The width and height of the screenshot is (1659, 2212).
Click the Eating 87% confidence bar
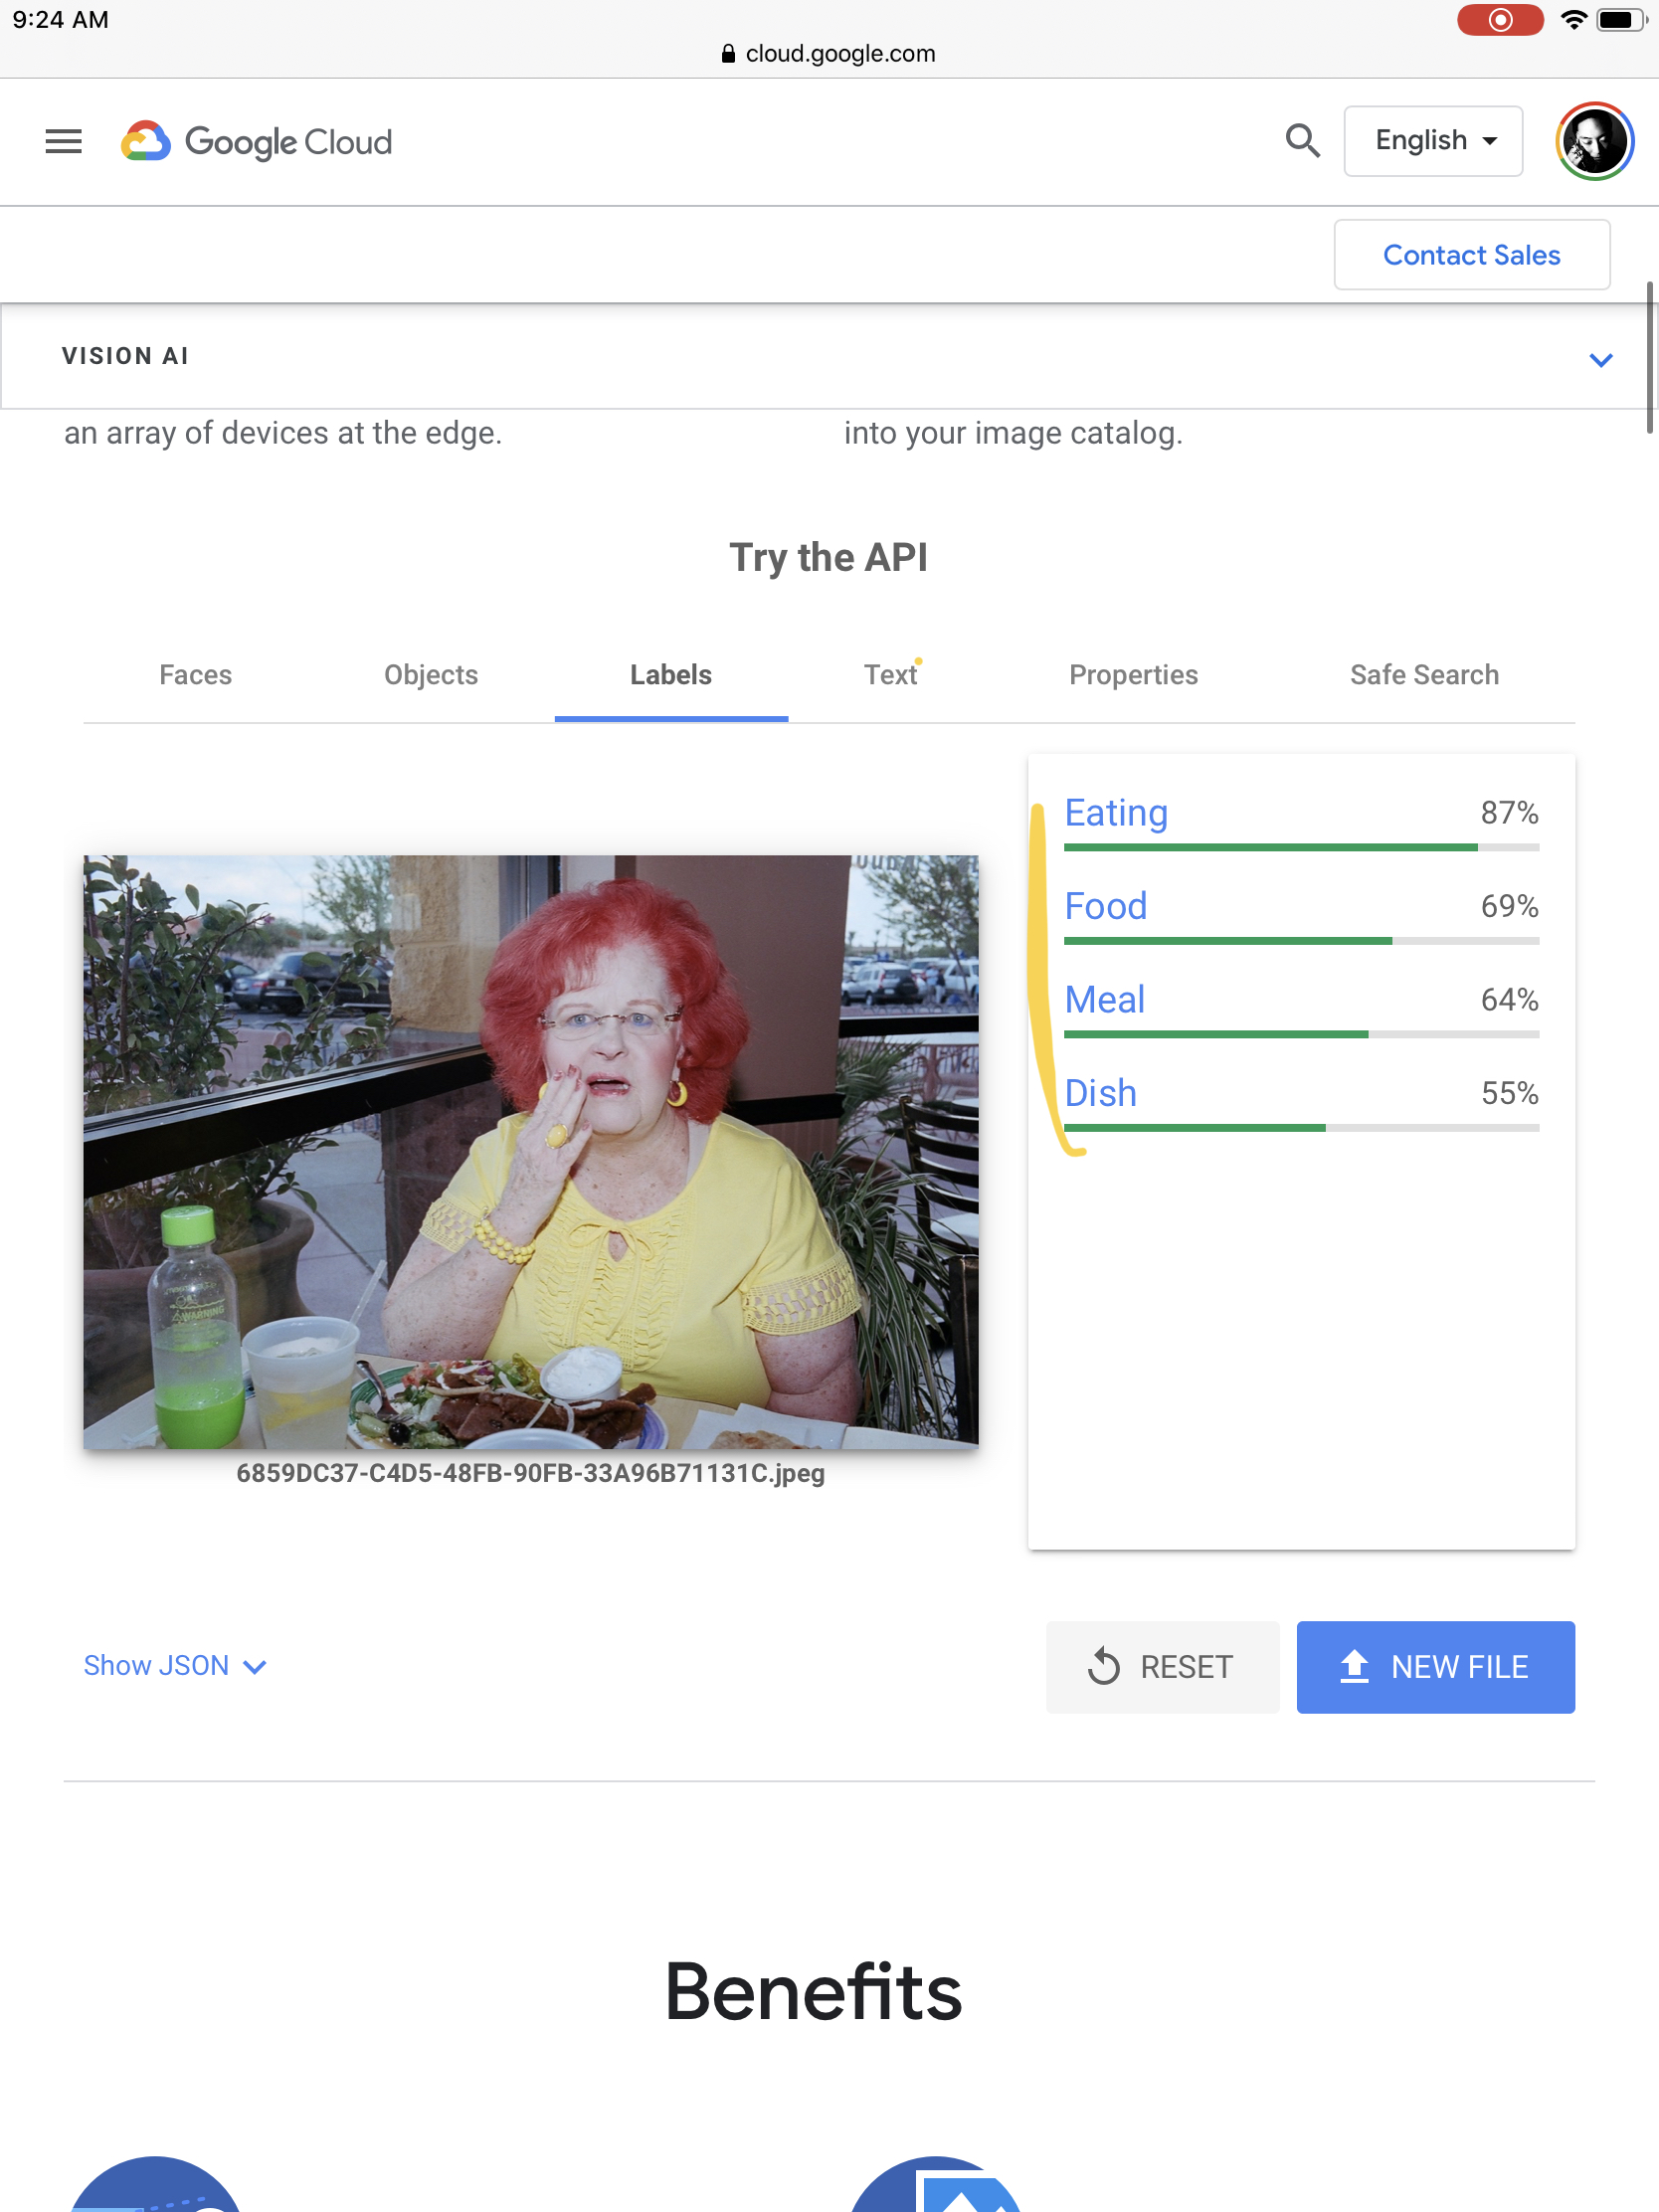tap(1301, 848)
